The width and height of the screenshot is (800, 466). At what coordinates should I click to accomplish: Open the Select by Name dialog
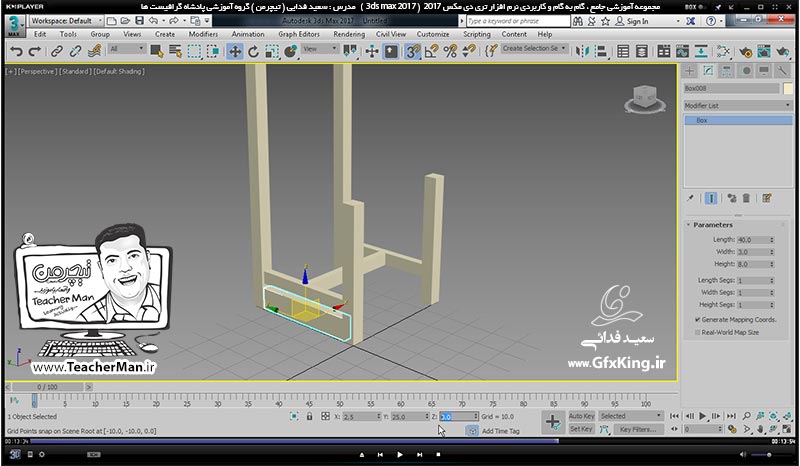click(176, 51)
